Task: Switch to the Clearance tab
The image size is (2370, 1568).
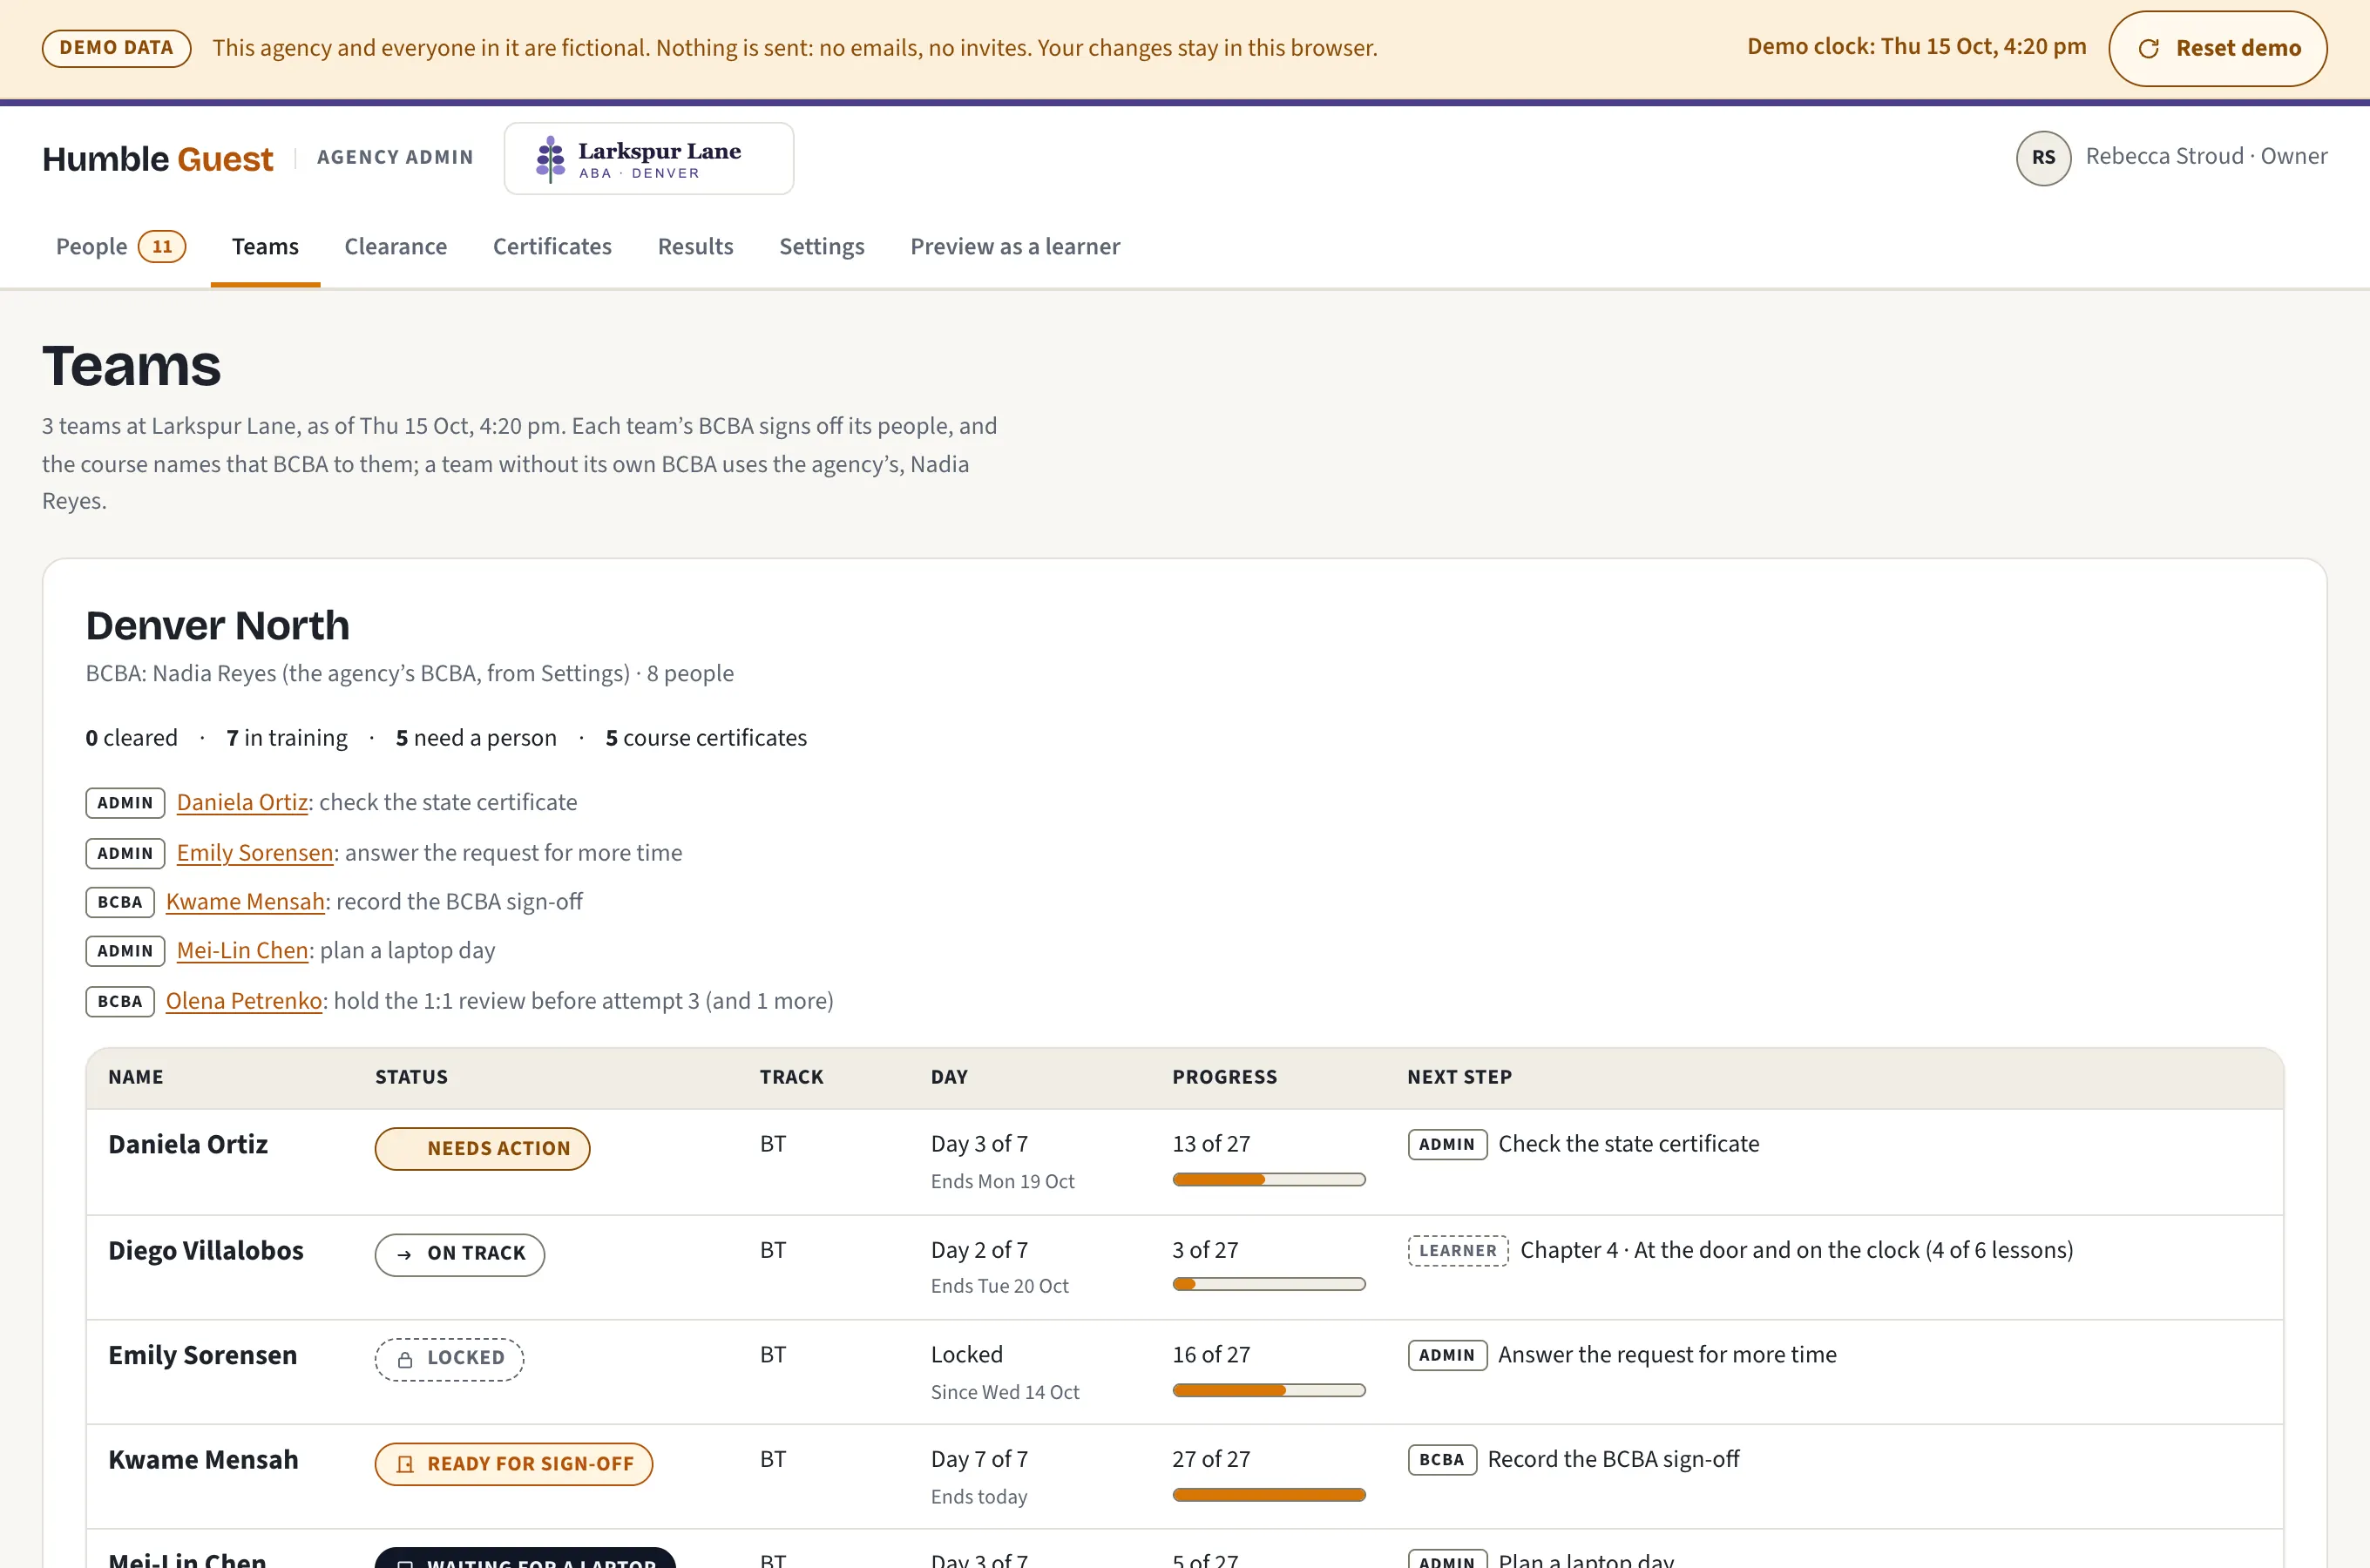Action: [x=395, y=247]
